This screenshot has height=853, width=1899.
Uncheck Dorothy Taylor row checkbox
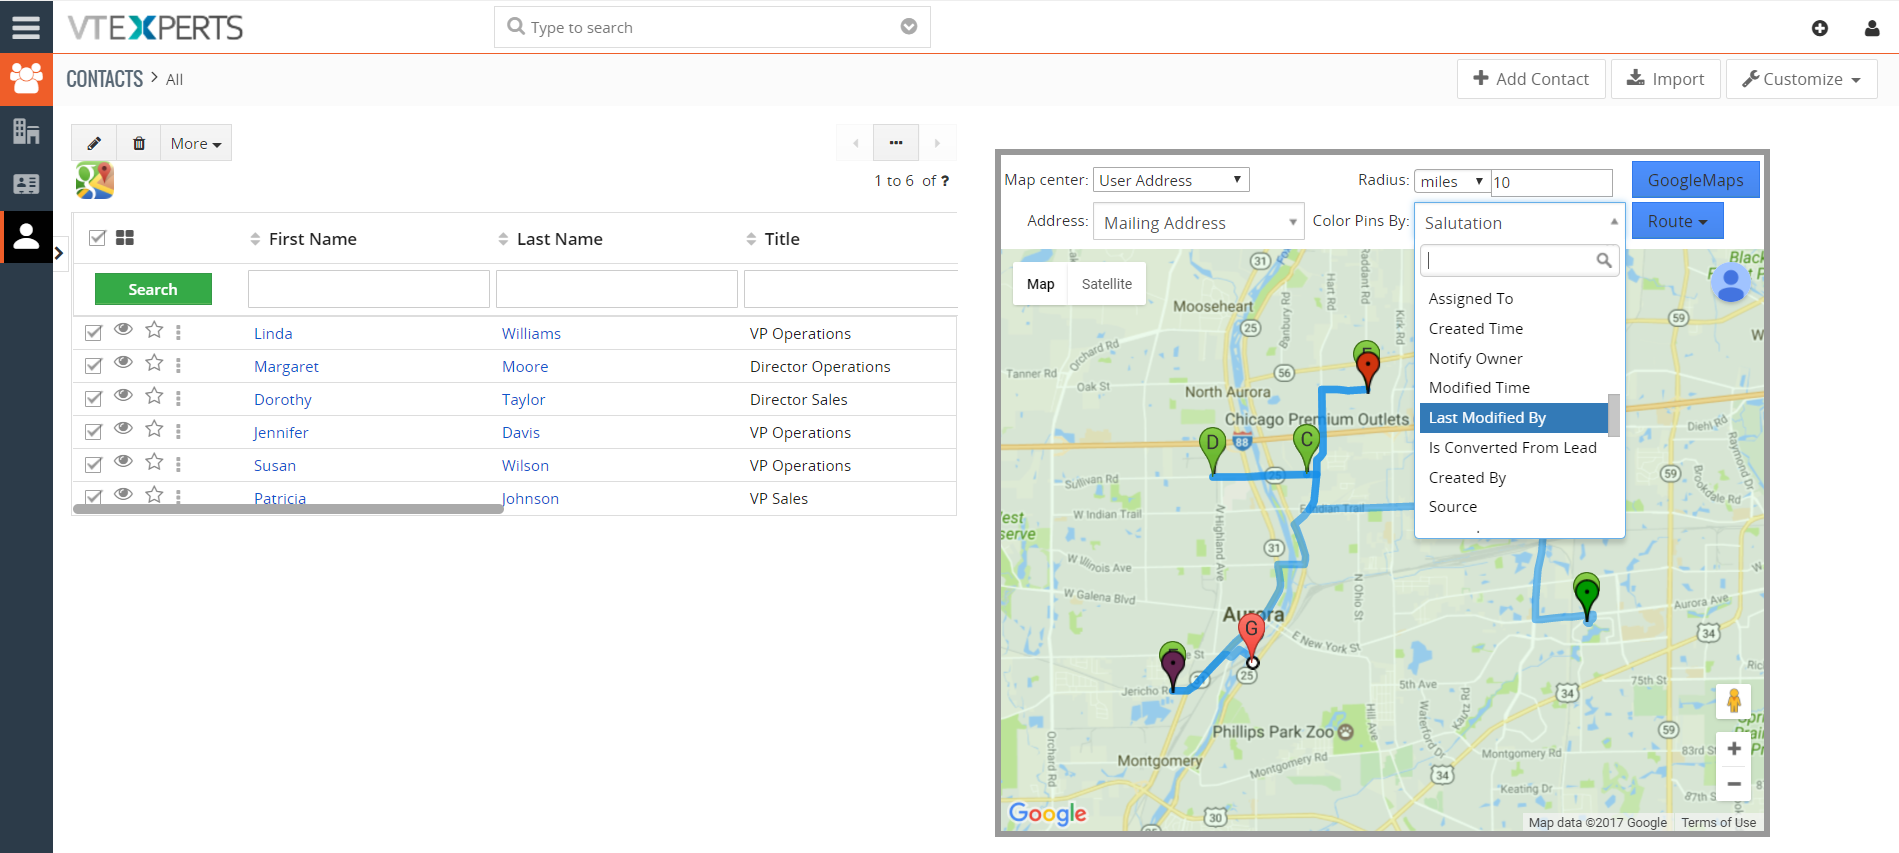(93, 399)
